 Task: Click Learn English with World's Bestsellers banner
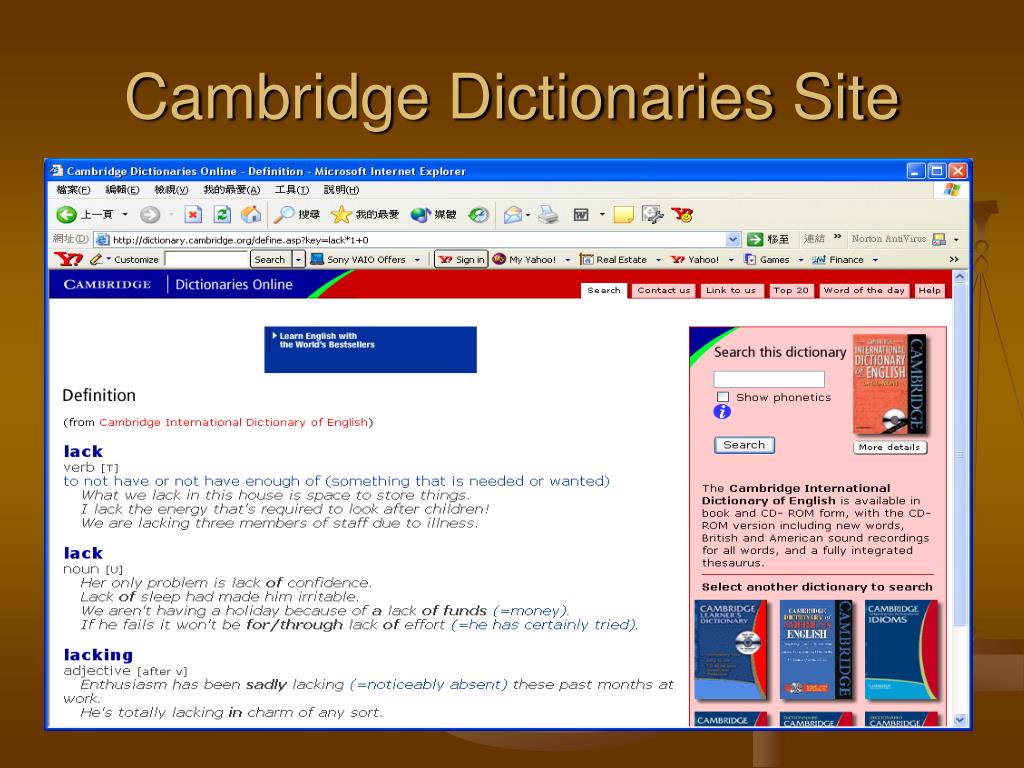point(370,349)
